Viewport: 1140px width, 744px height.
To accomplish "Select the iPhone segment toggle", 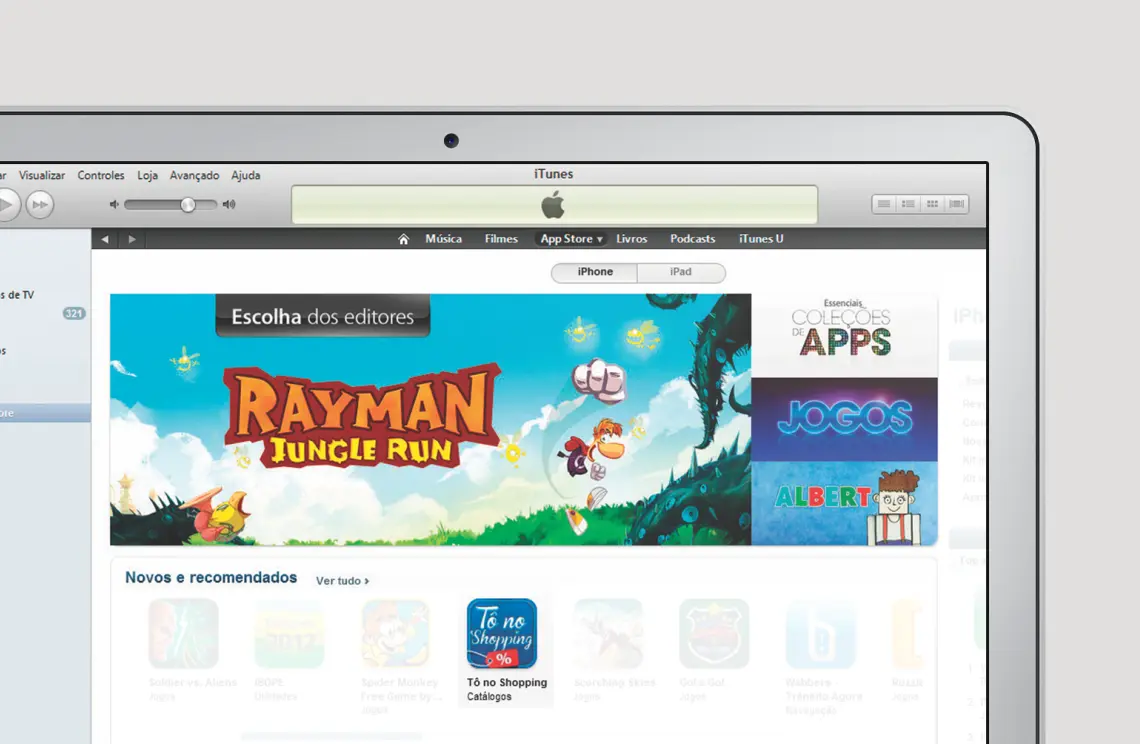I will coord(595,272).
